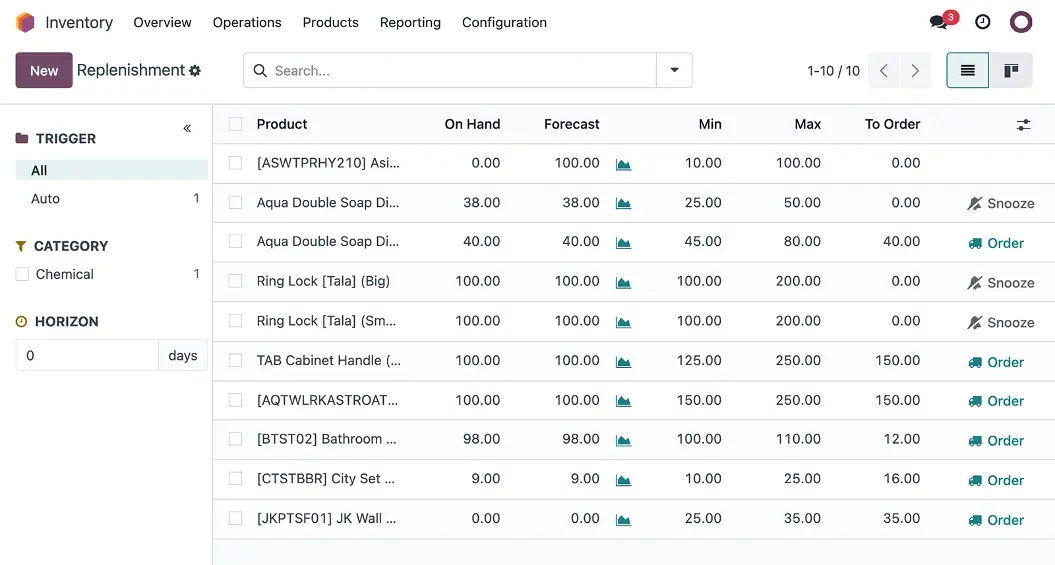Enable the Chemical category filter
This screenshot has width=1055, height=565.
22,274
